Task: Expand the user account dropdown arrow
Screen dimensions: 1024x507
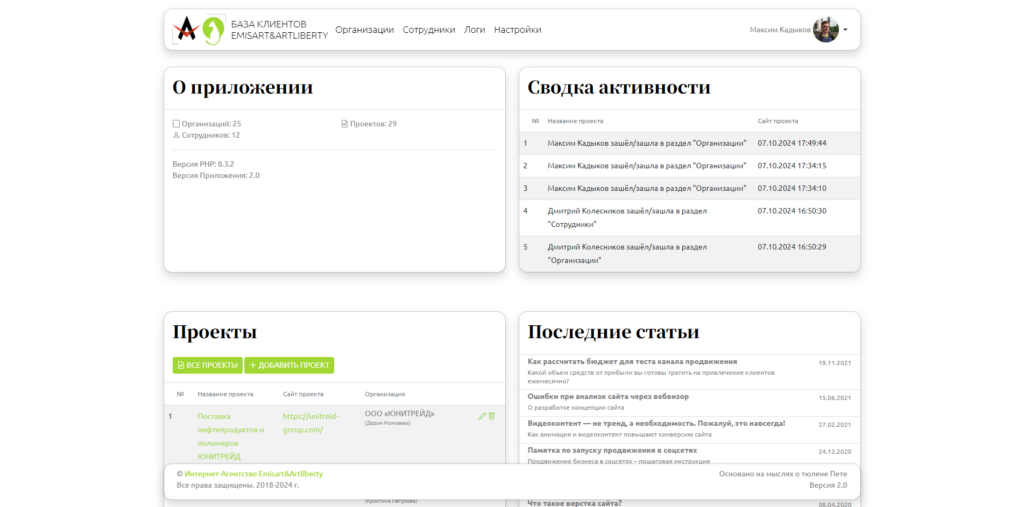Action: (846, 30)
